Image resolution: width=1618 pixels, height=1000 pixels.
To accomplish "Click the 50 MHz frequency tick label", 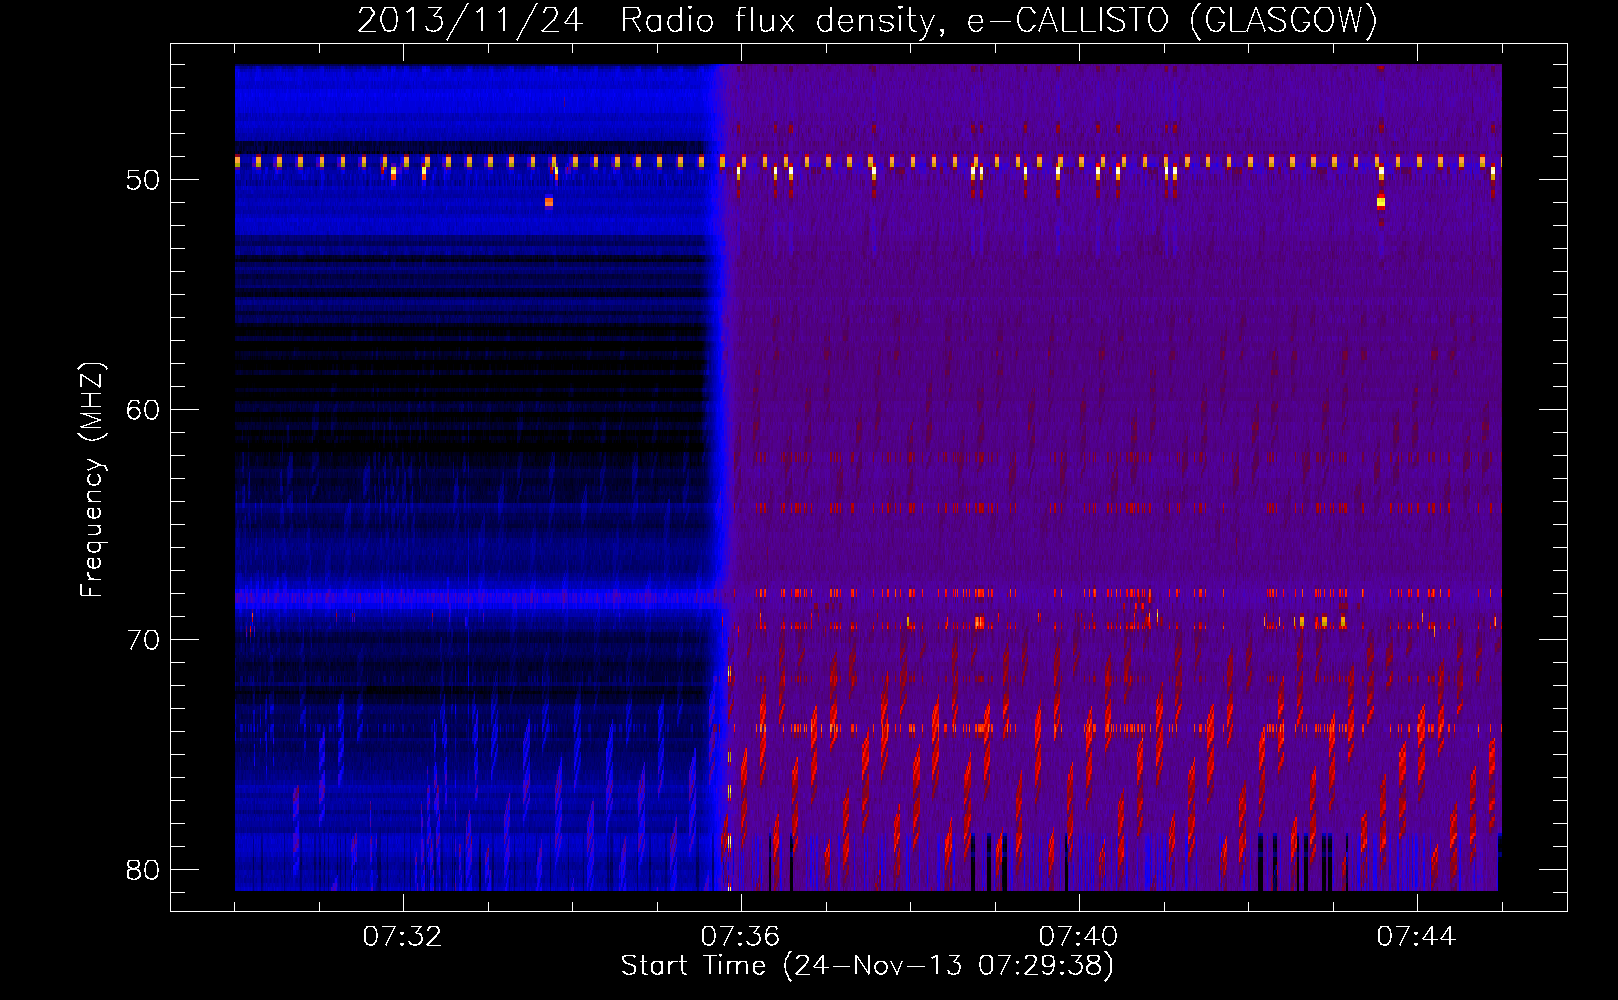I will coord(143,180).
